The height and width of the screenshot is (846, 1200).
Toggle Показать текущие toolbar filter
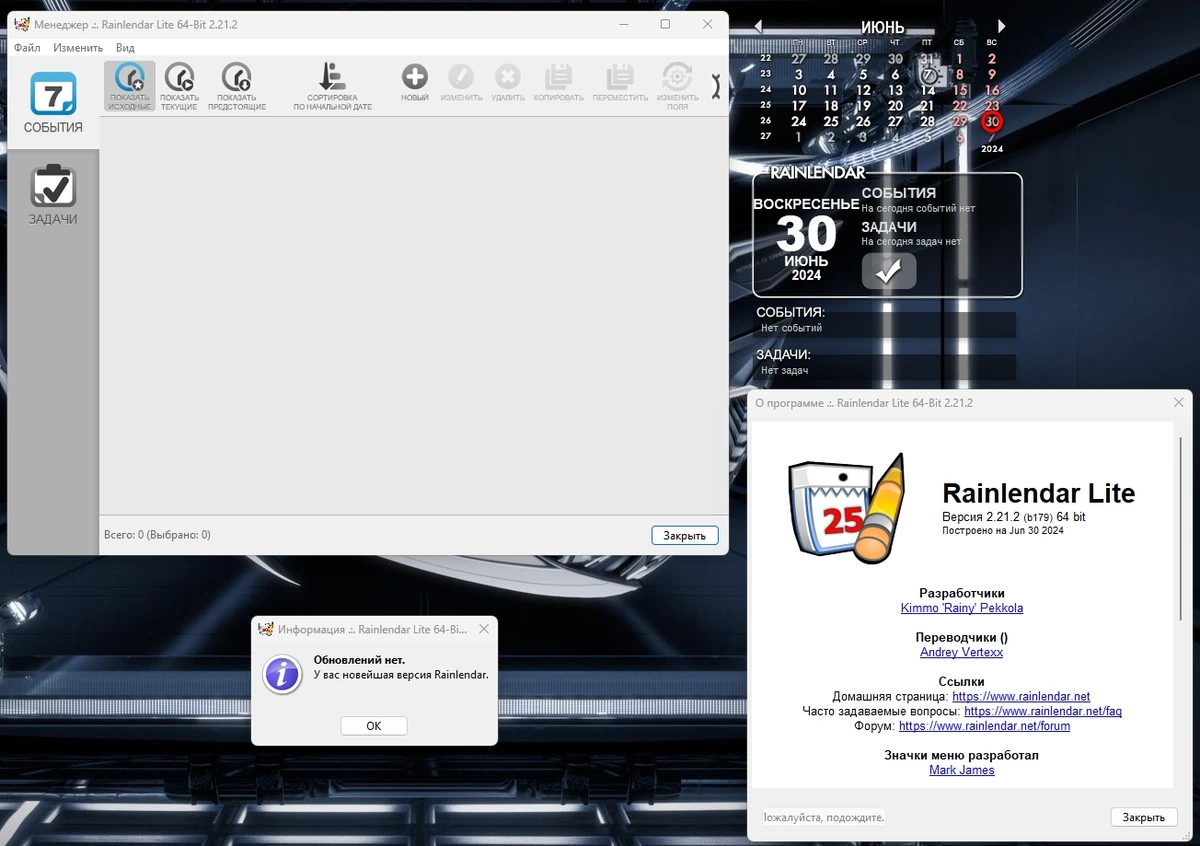point(179,86)
